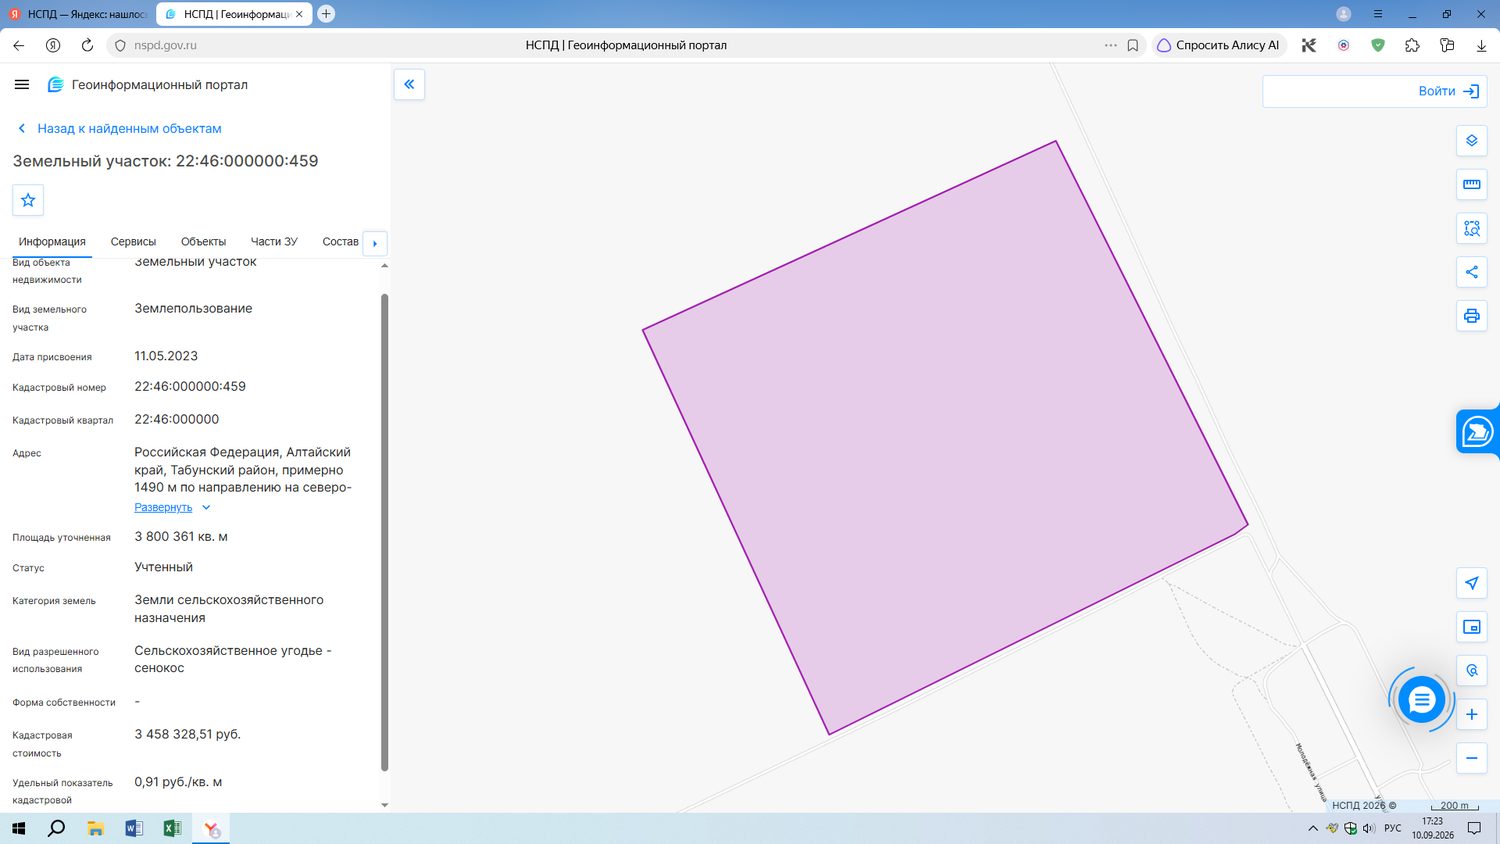Open the hamburger menu of Геоинформационный портал
The width and height of the screenshot is (1500, 844).
[x=22, y=85]
